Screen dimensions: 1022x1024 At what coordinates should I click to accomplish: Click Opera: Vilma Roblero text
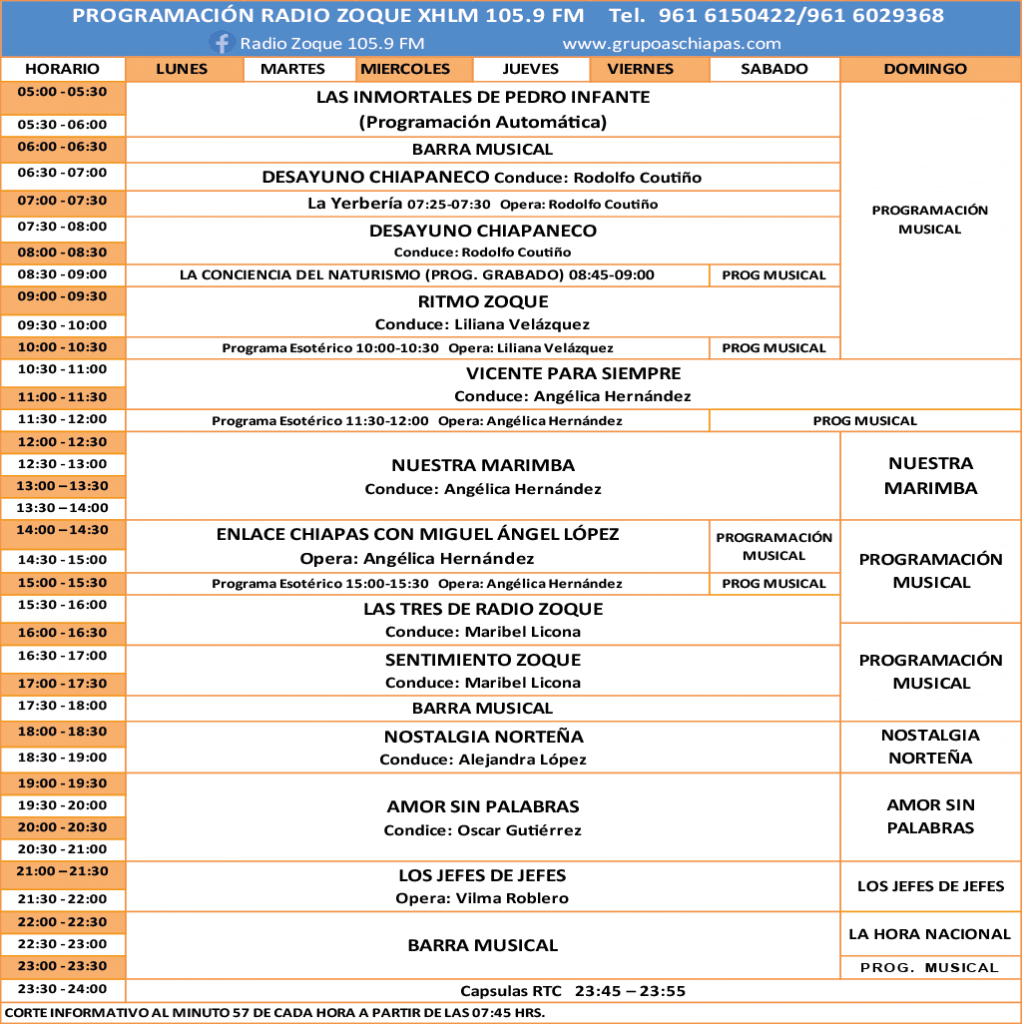[x=482, y=899]
